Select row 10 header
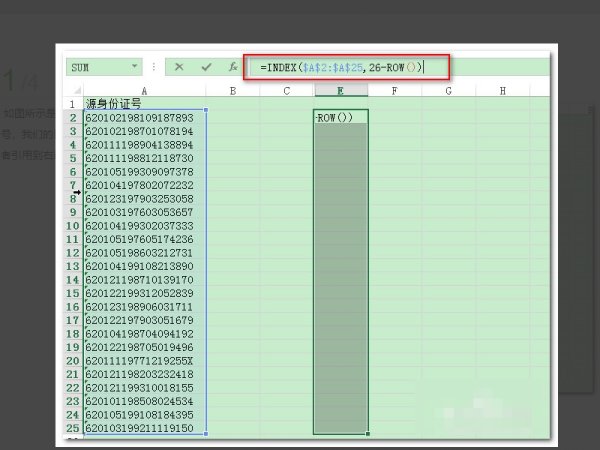600x450 pixels. [73, 226]
